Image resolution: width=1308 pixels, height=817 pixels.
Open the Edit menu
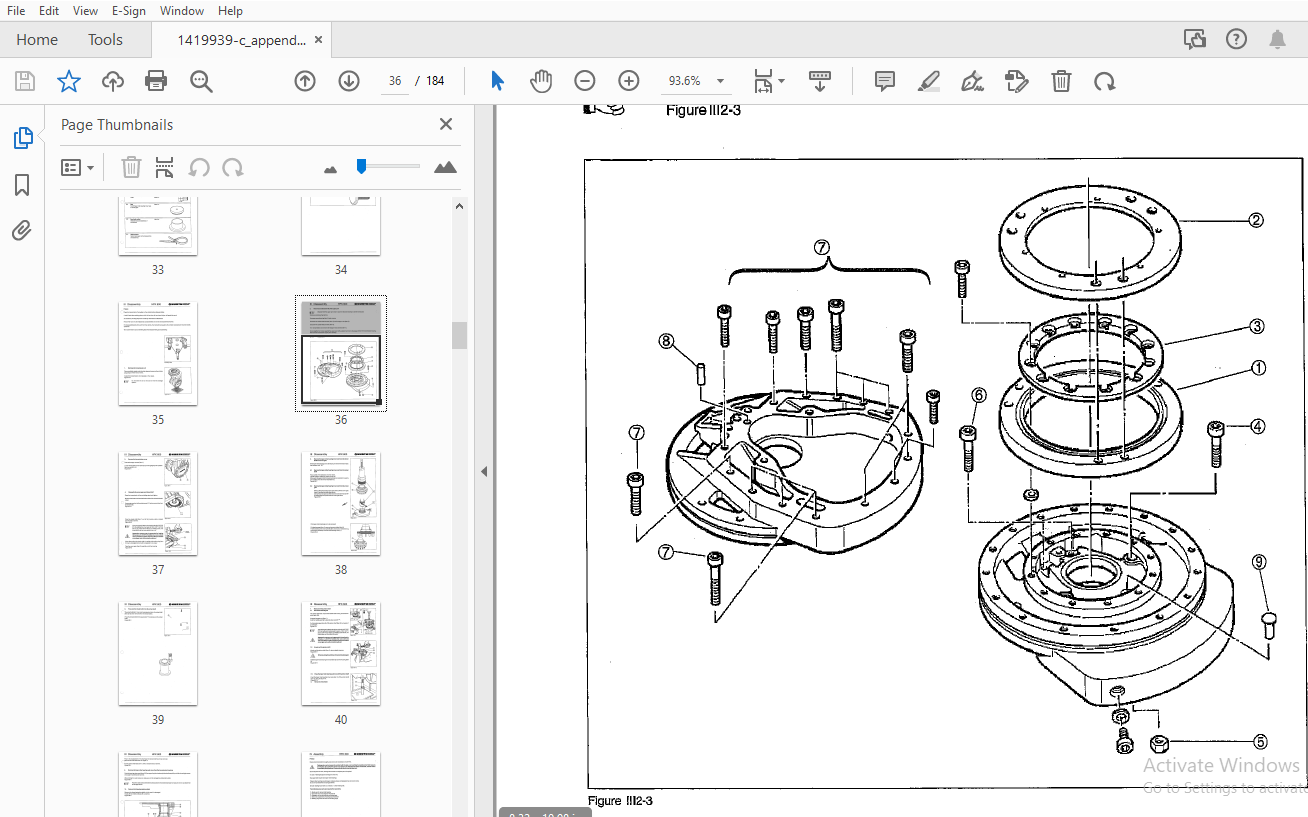tap(49, 11)
